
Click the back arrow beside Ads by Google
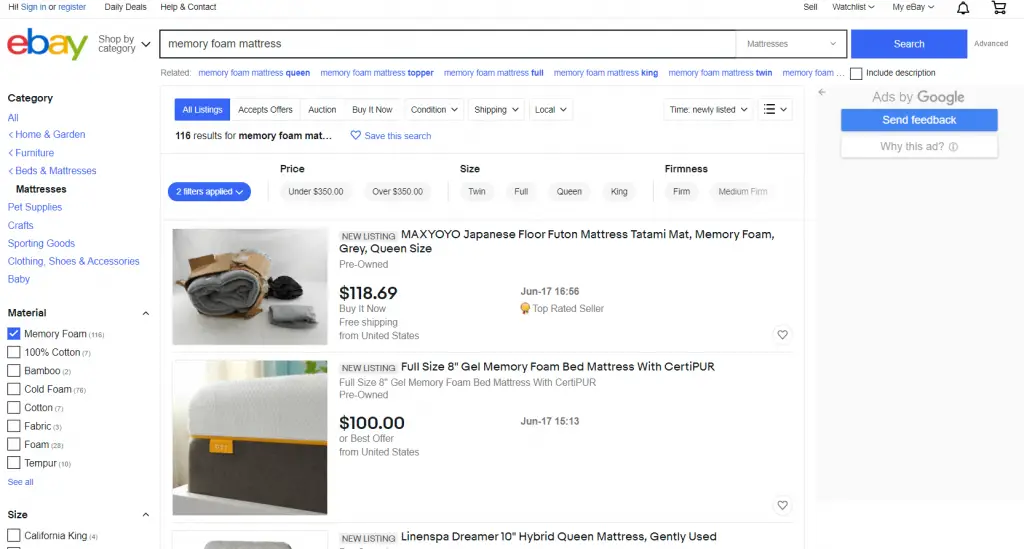822,92
